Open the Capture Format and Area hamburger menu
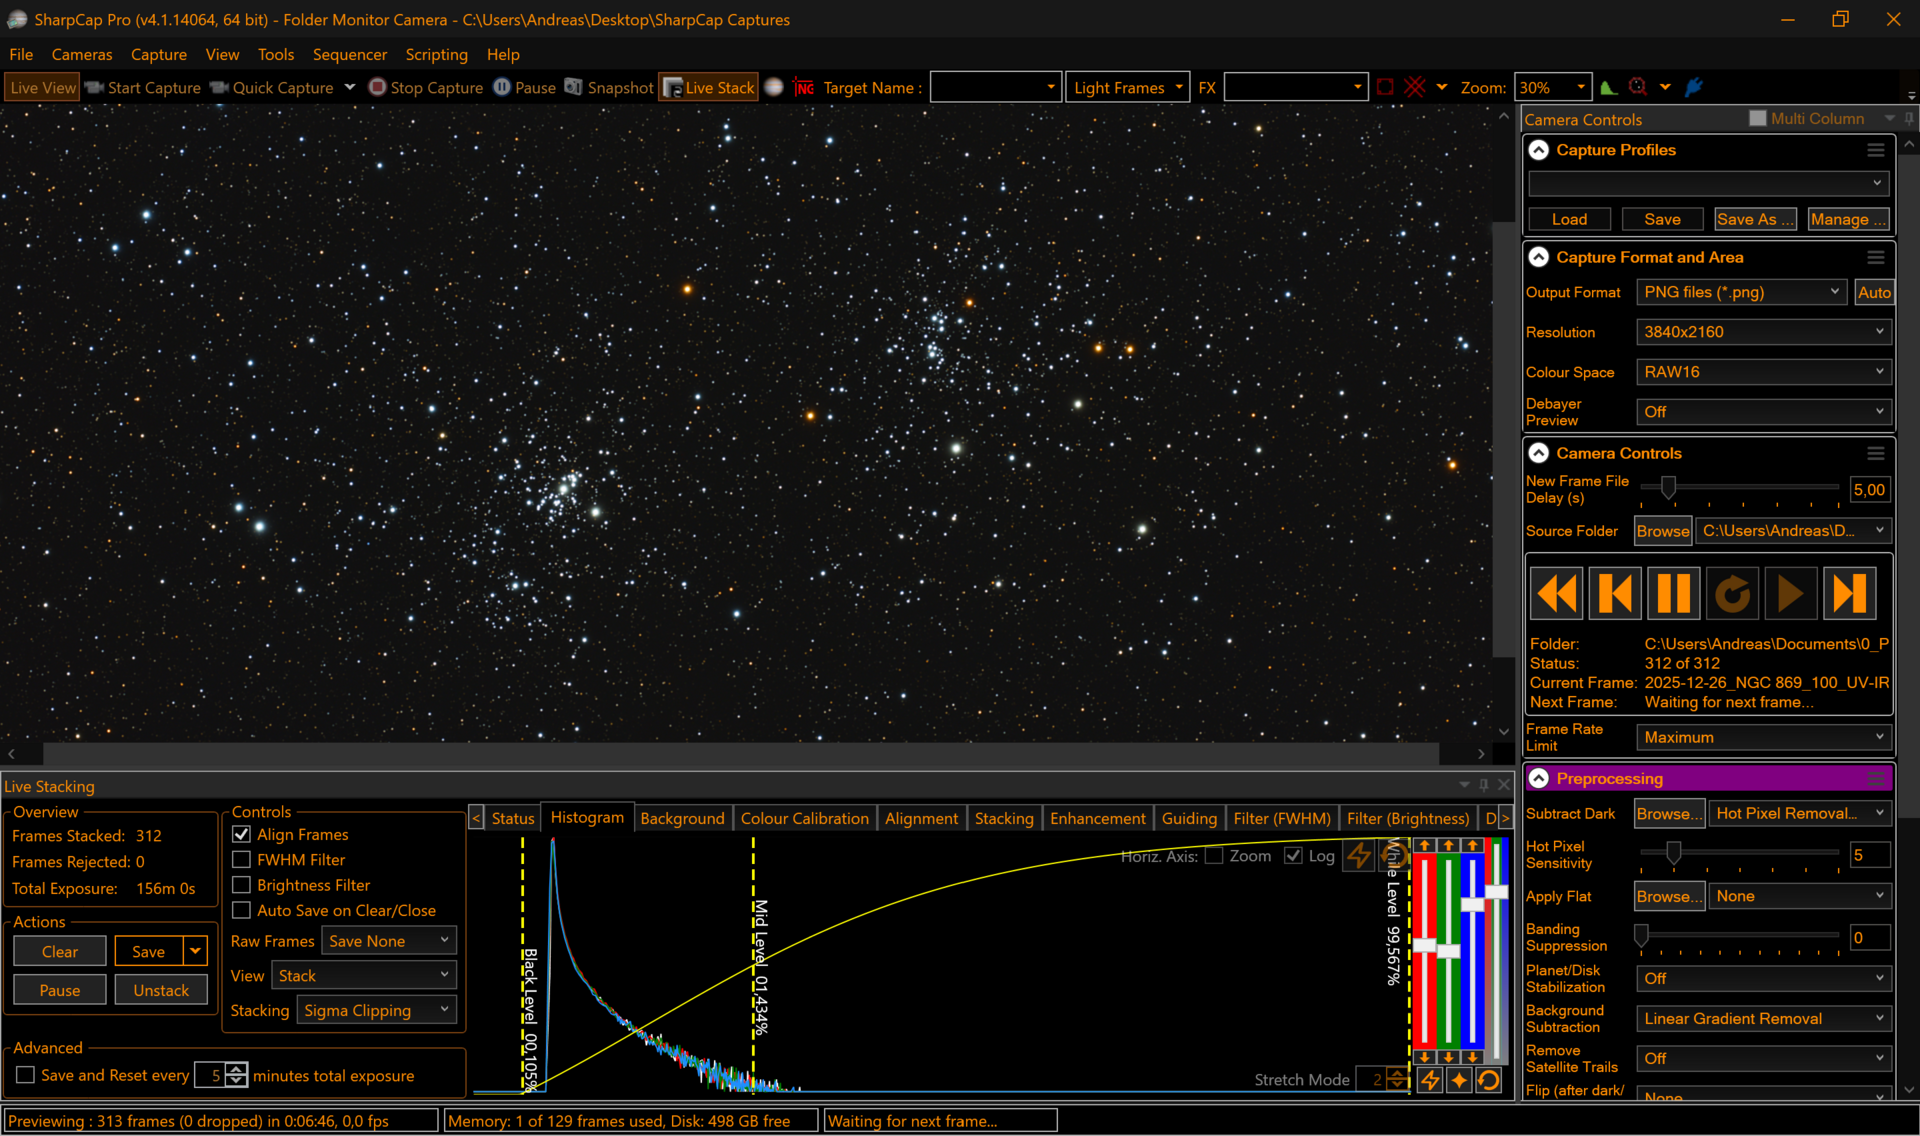The image size is (1920, 1136). (x=1876, y=257)
